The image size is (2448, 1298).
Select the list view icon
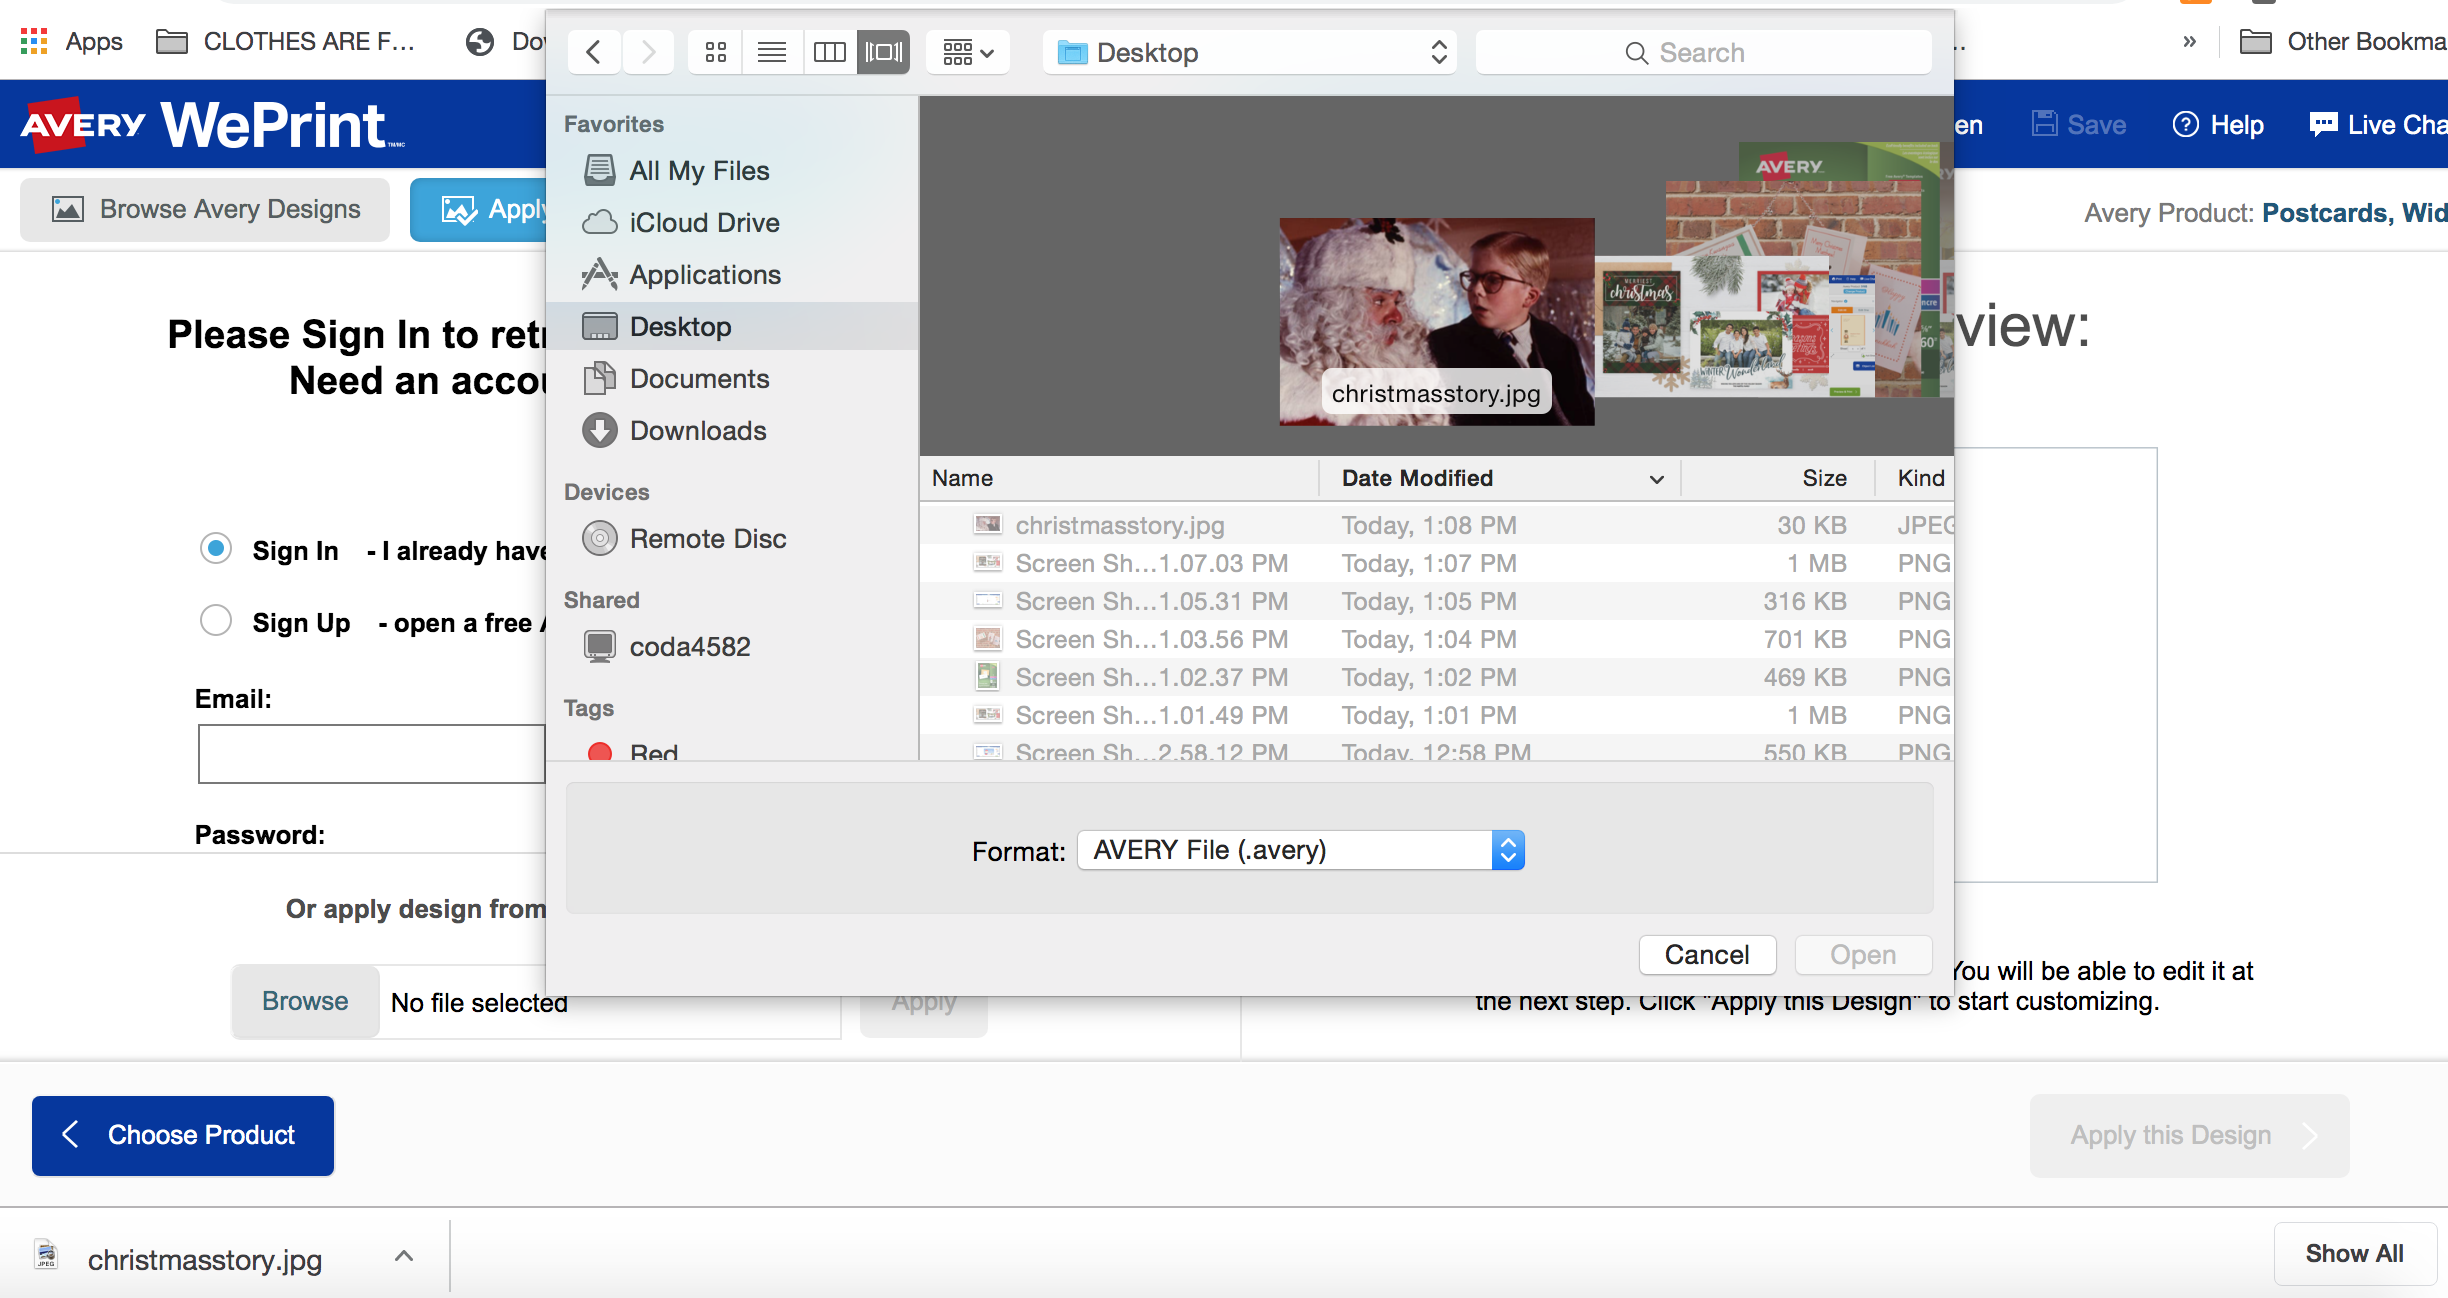click(x=772, y=52)
